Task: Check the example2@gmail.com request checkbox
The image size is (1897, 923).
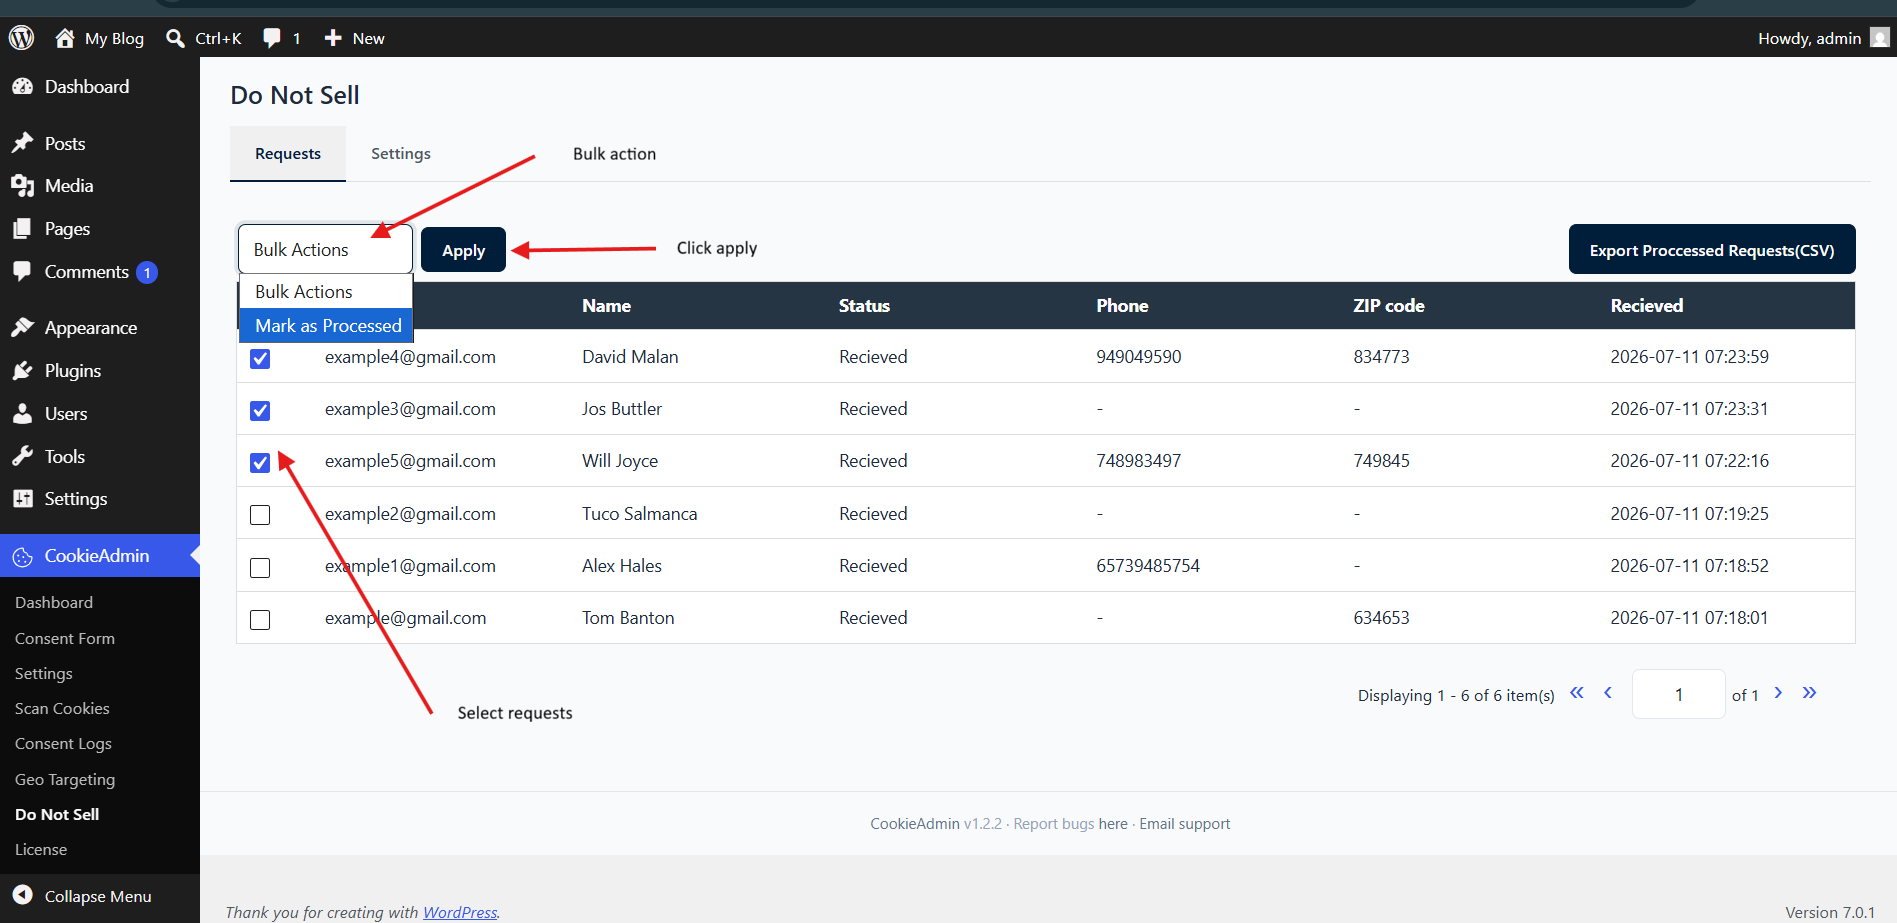Action: (260, 515)
